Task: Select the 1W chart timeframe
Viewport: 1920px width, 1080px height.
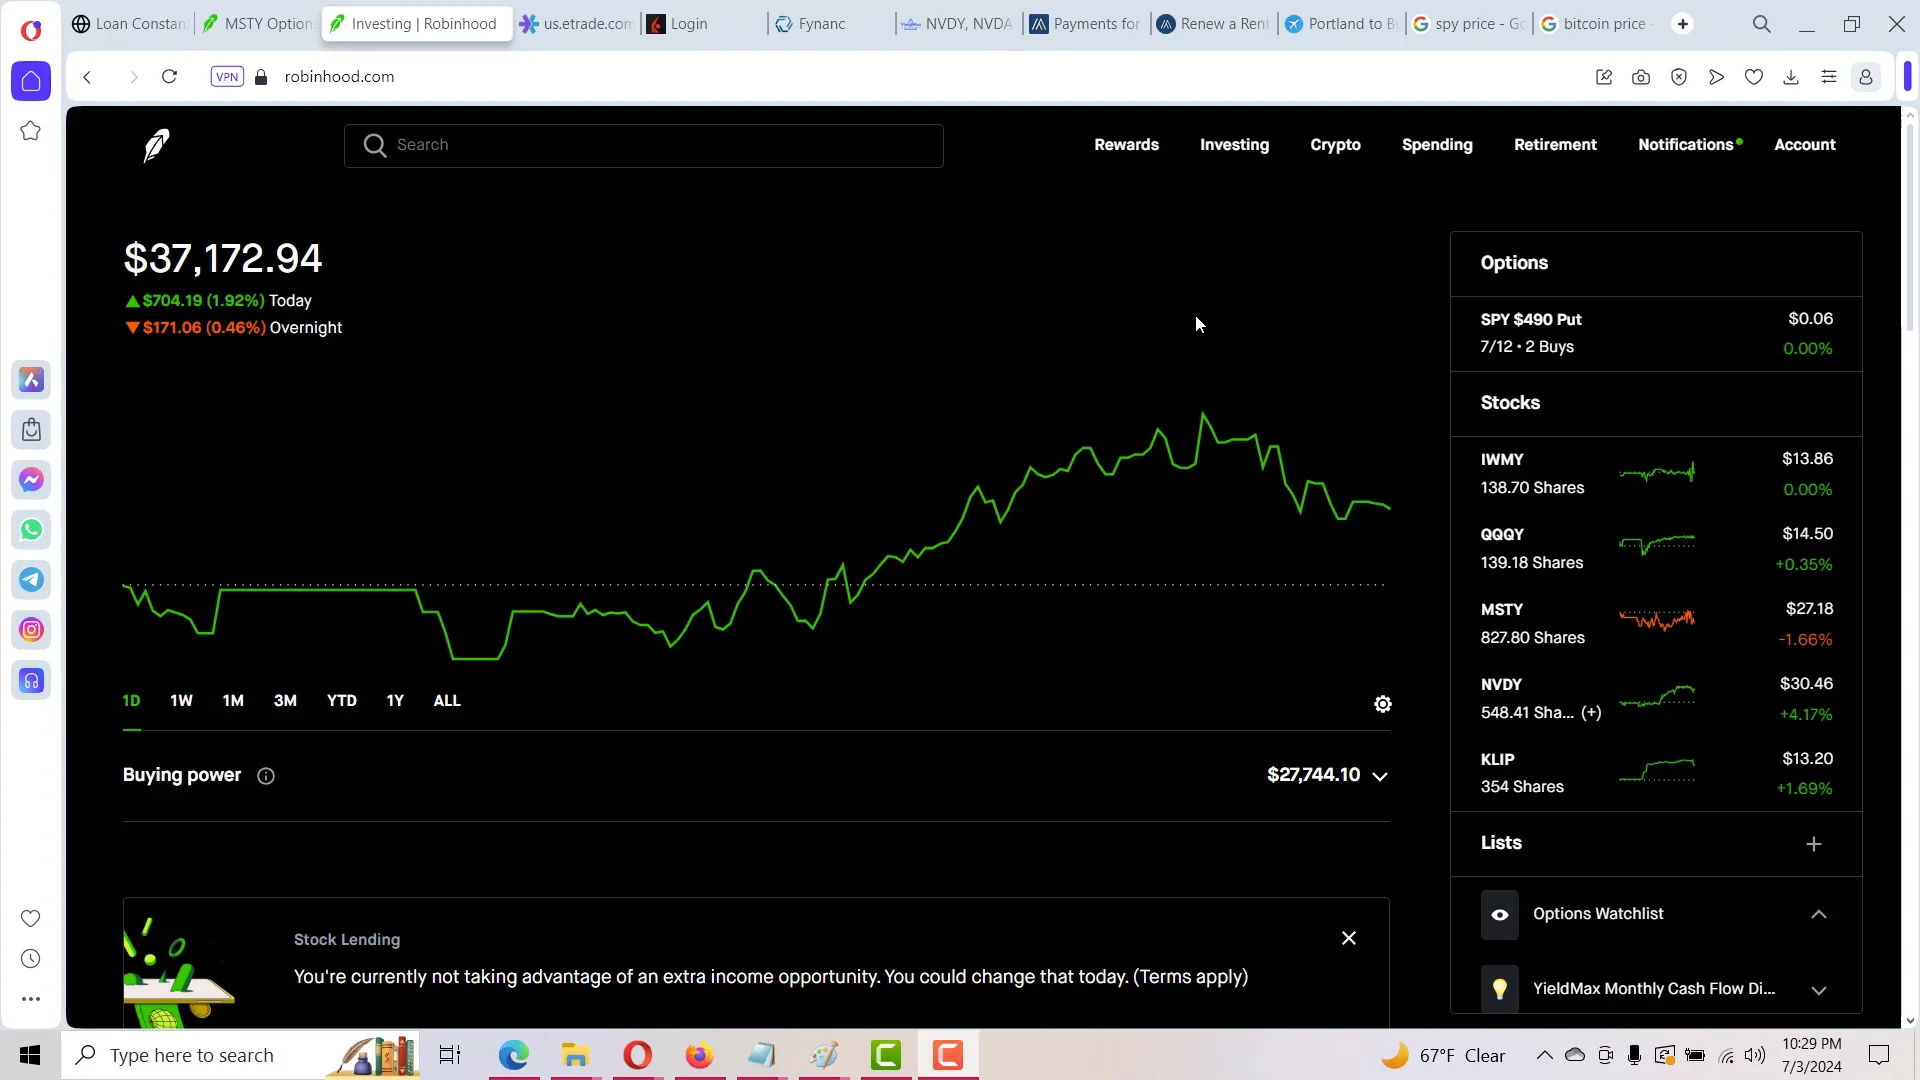Action: pyautogui.click(x=181, y=700)
